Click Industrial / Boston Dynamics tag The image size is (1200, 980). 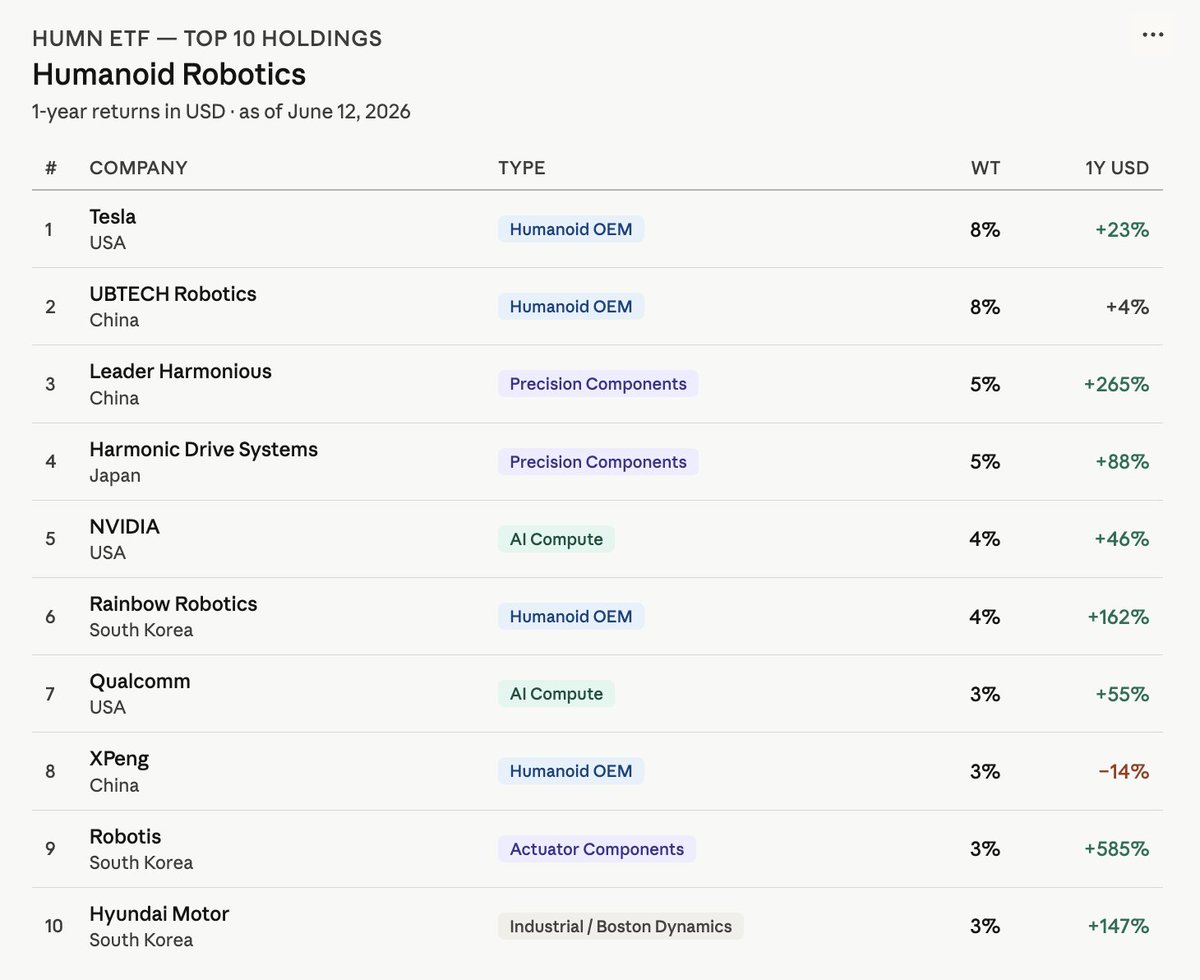click(x=621, y=926)
